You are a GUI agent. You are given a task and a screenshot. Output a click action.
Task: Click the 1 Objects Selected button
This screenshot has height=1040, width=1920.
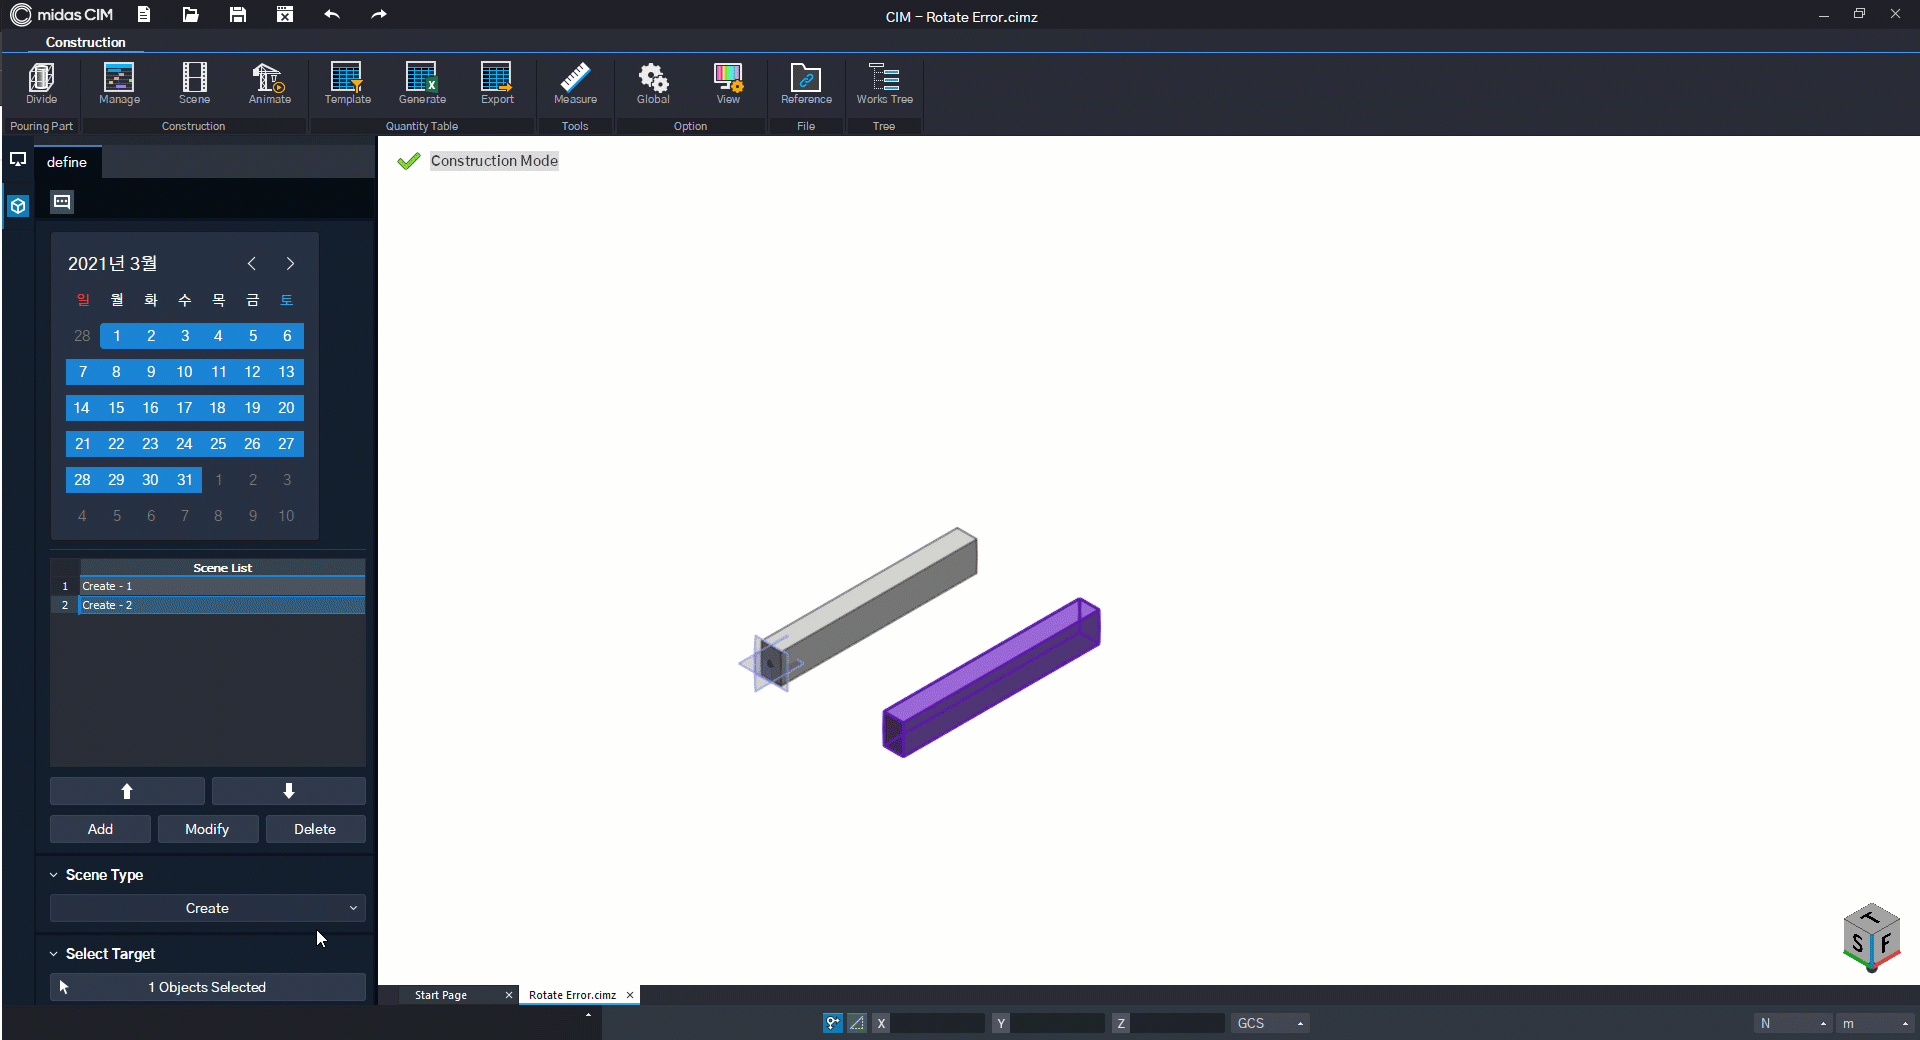pyautogui.click(x=208, y=987)
